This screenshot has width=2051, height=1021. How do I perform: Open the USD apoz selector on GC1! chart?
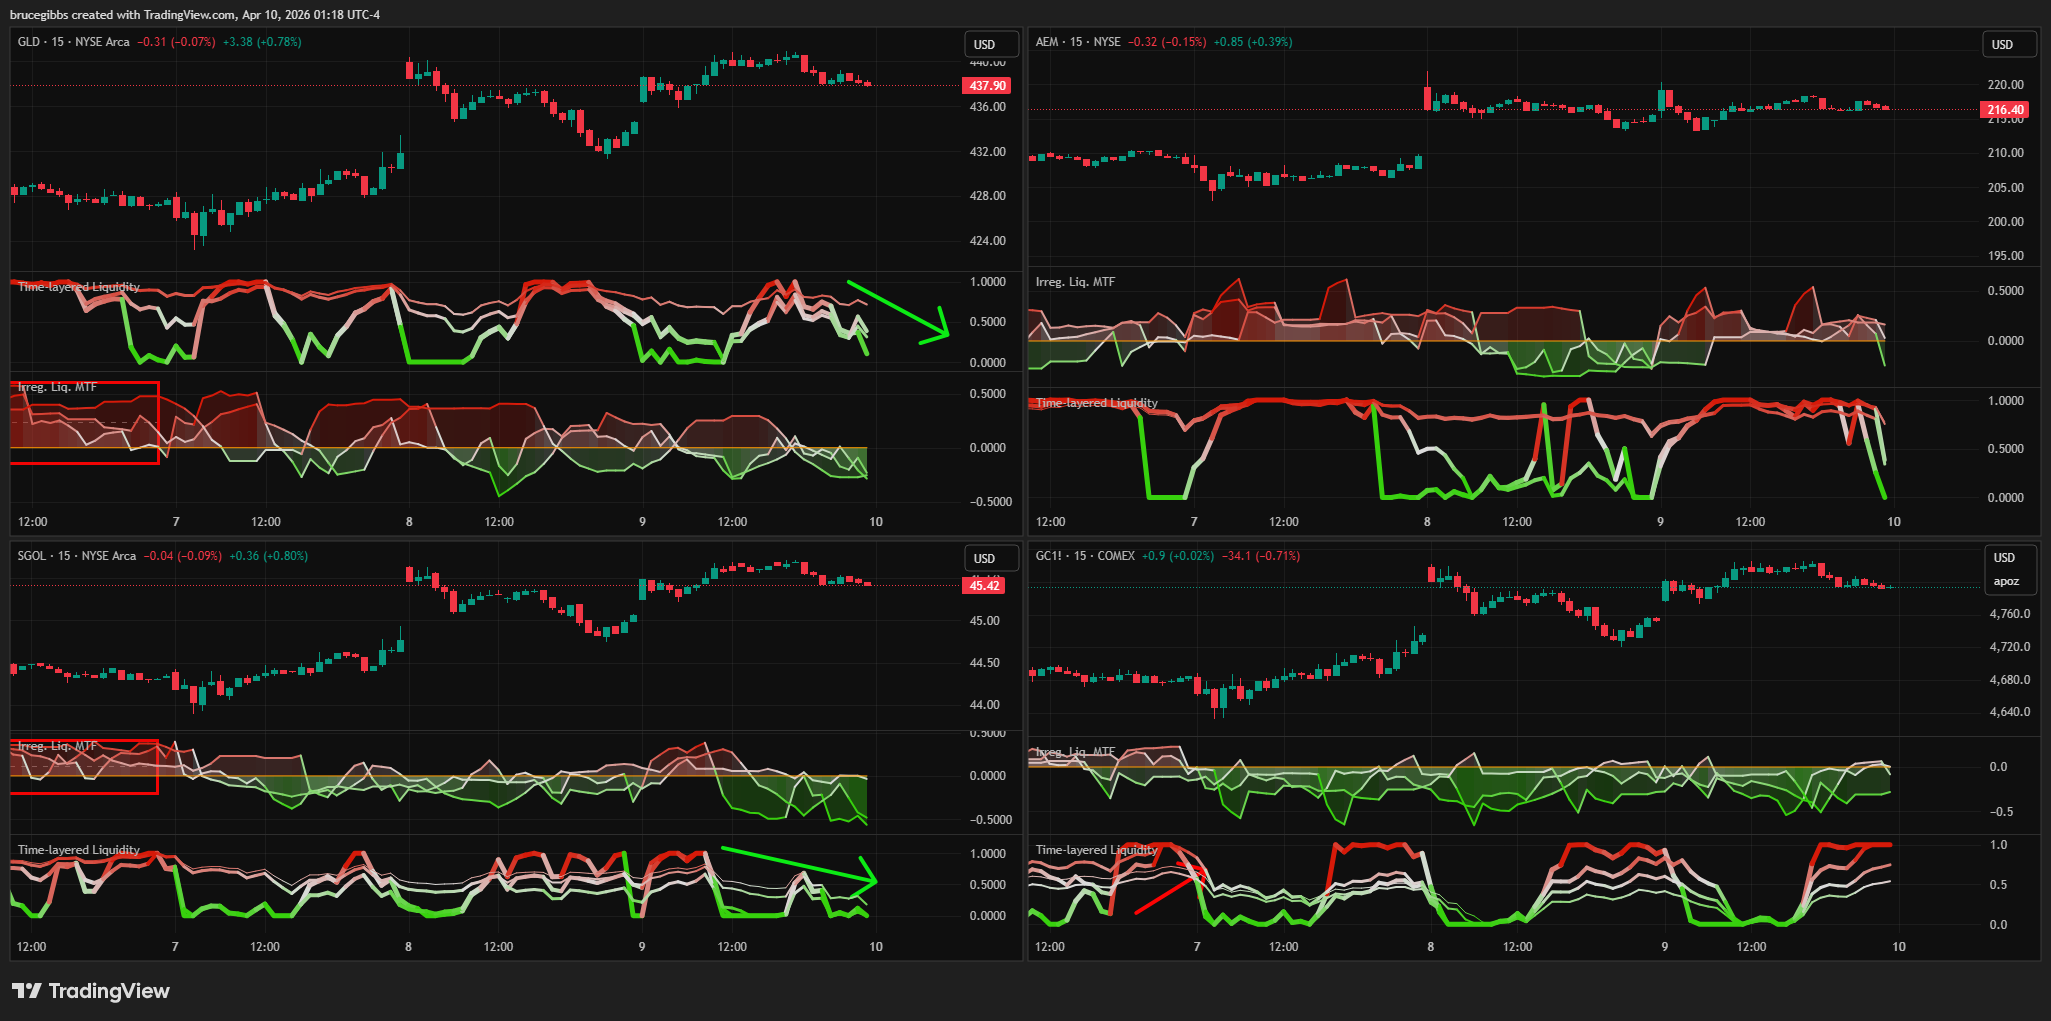[x=2005, y=569]
